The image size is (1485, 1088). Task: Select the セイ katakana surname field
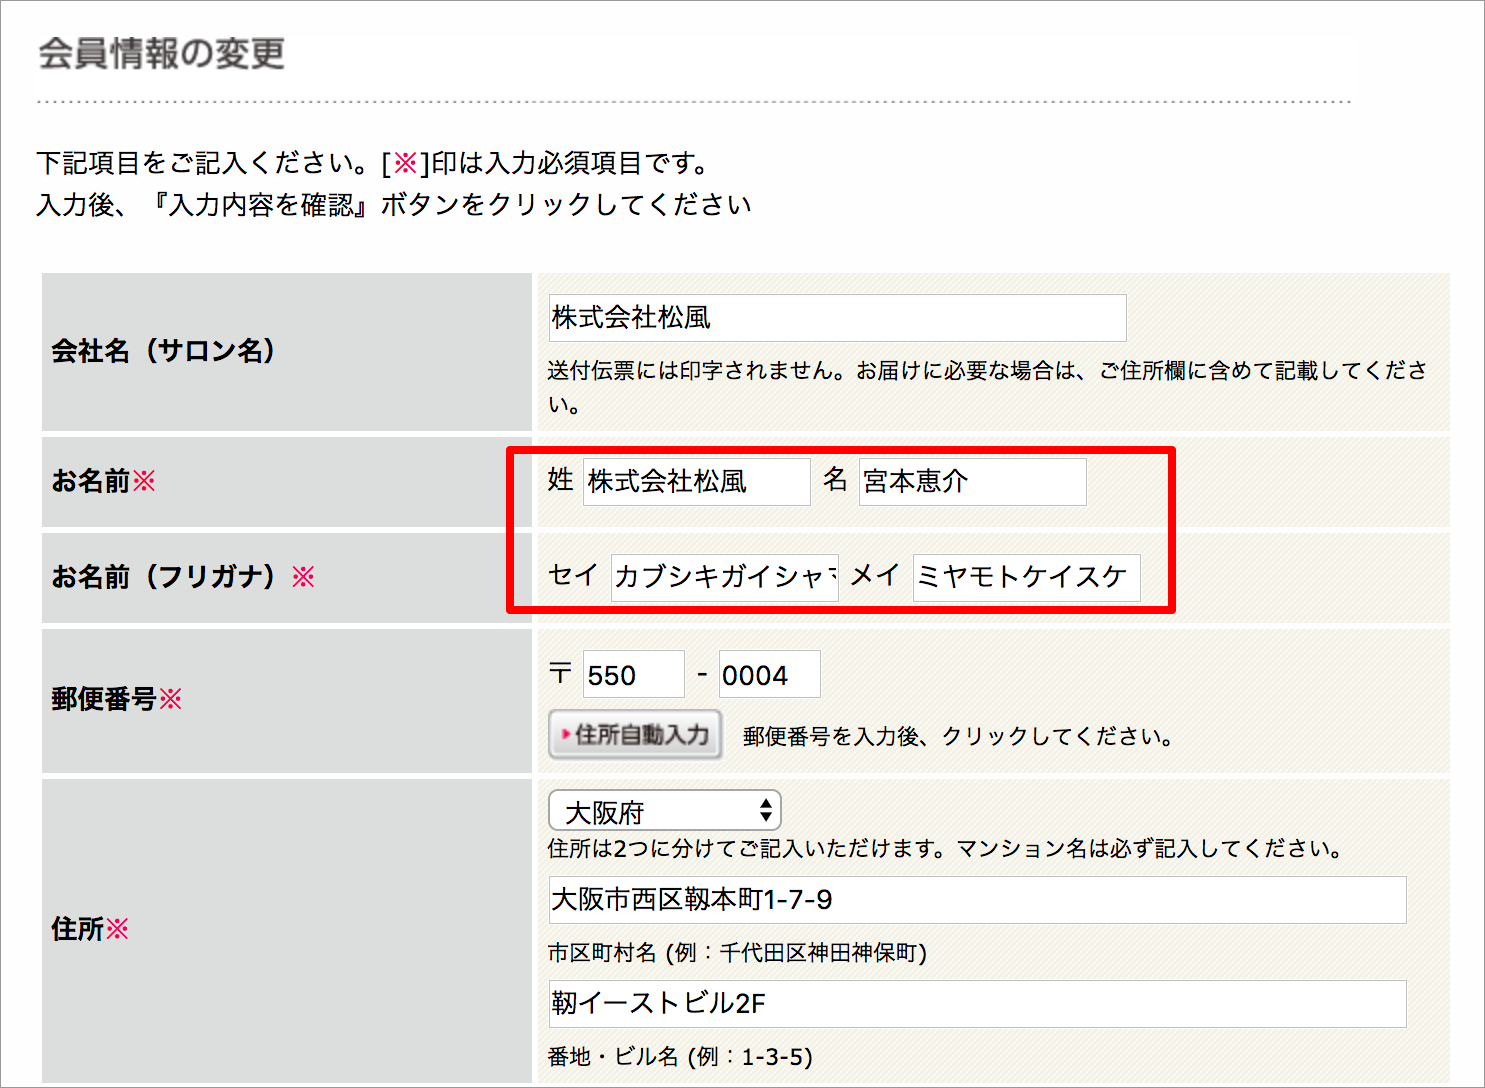coord(723,577)
